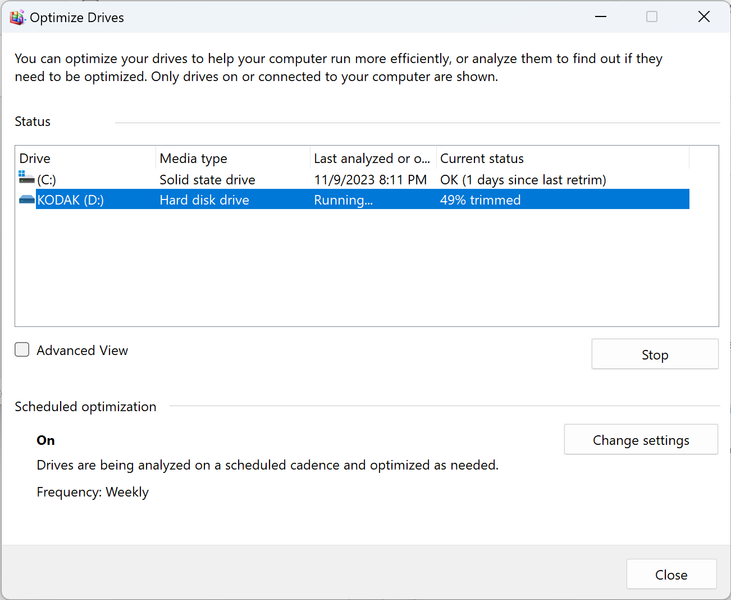Enable the Advanced View checkbox
Screen dimensions: 731x600
(x=22, y=350)
